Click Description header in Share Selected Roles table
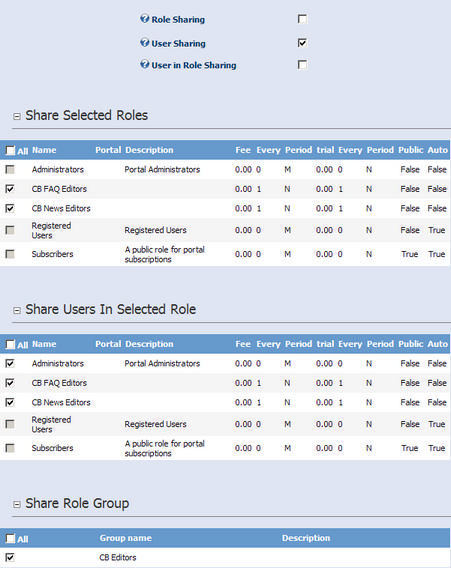Image resolution: width=451 pixels, height=568 pixels. click(149, 150)
